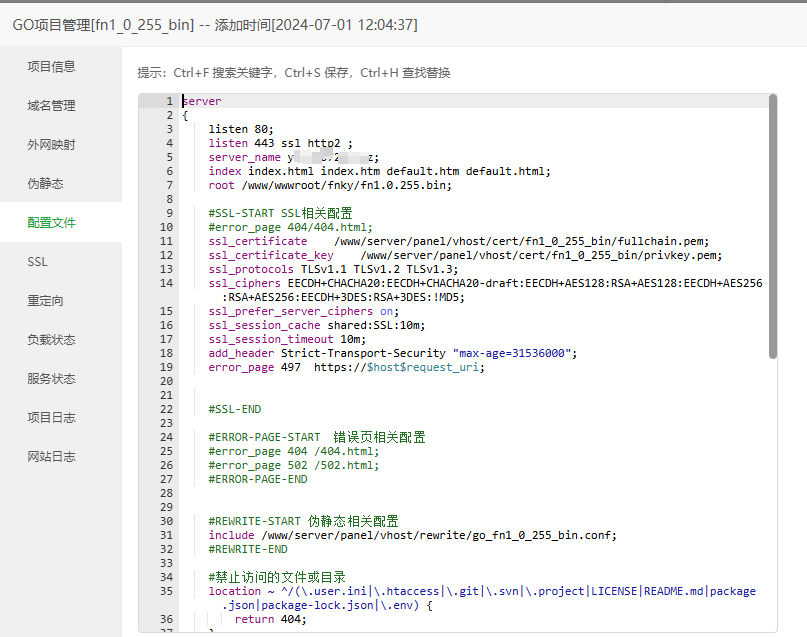The width and height of the screenshot is (807, 637).
Task: Click '#error_page 404/404.html;' comment line
Action: [290, 227]
